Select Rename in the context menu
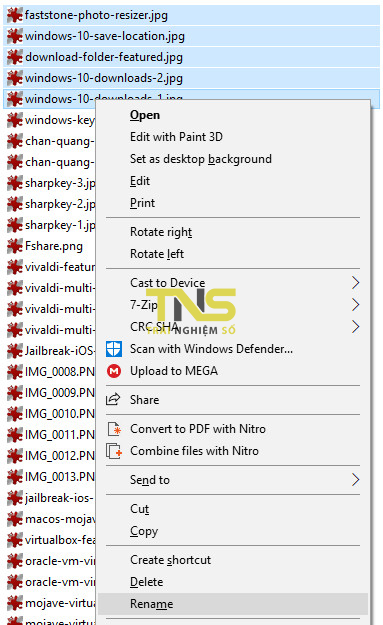This screenshot has height=625, width=383. (151, 604)
